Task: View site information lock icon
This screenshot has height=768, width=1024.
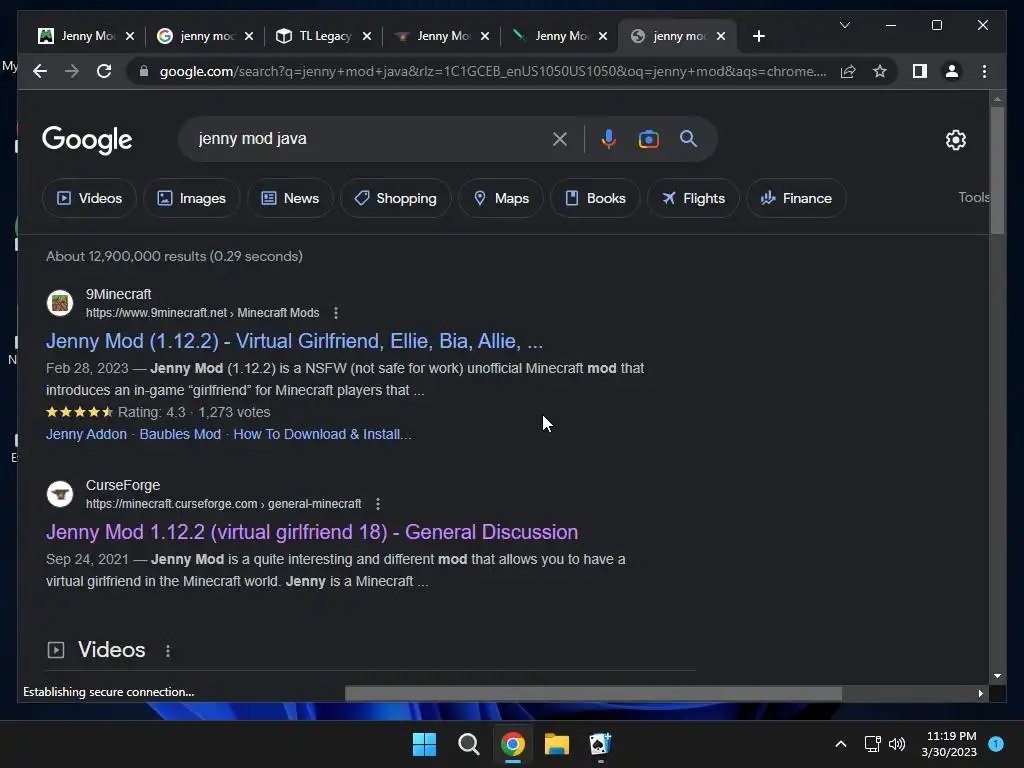Action: coord(144,71)
